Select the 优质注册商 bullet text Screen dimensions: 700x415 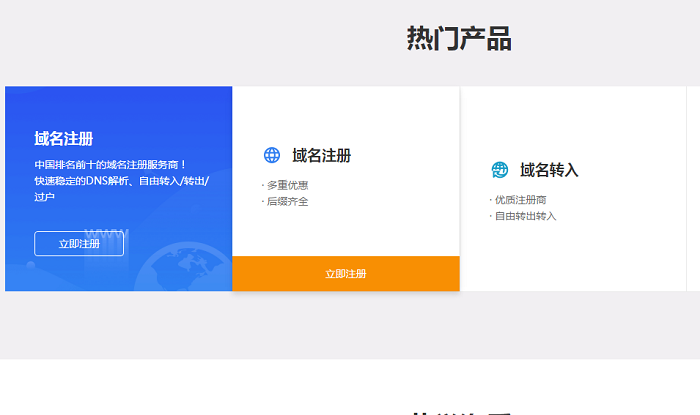click(x=520, y=200)
